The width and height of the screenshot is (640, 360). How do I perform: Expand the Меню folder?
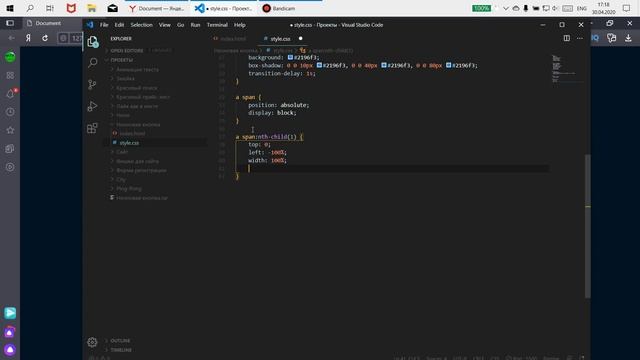point(123,115)
